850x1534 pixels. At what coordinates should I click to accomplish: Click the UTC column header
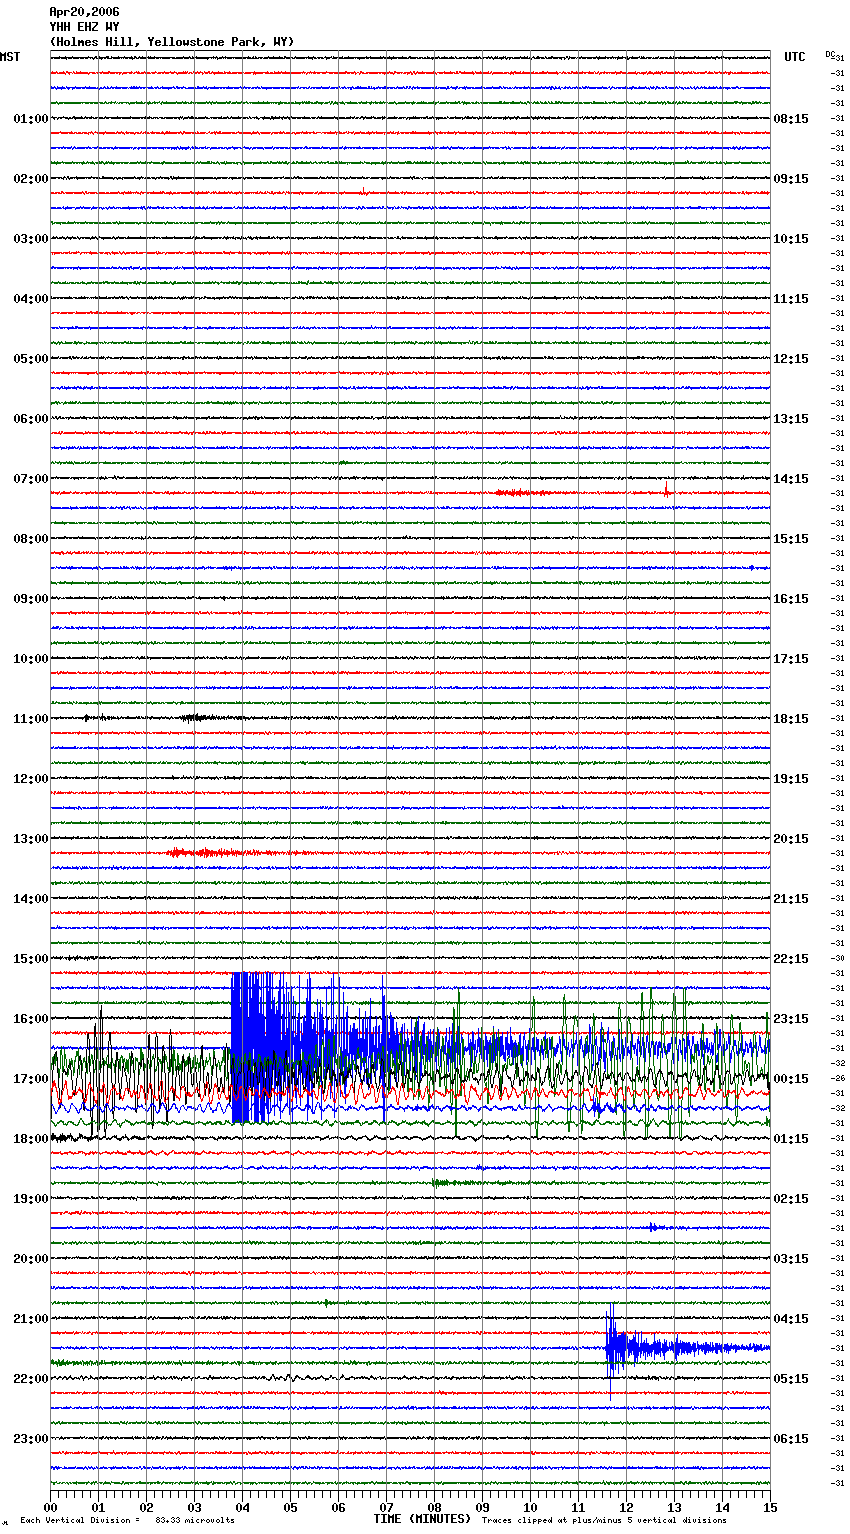click(x=794, y=57)
